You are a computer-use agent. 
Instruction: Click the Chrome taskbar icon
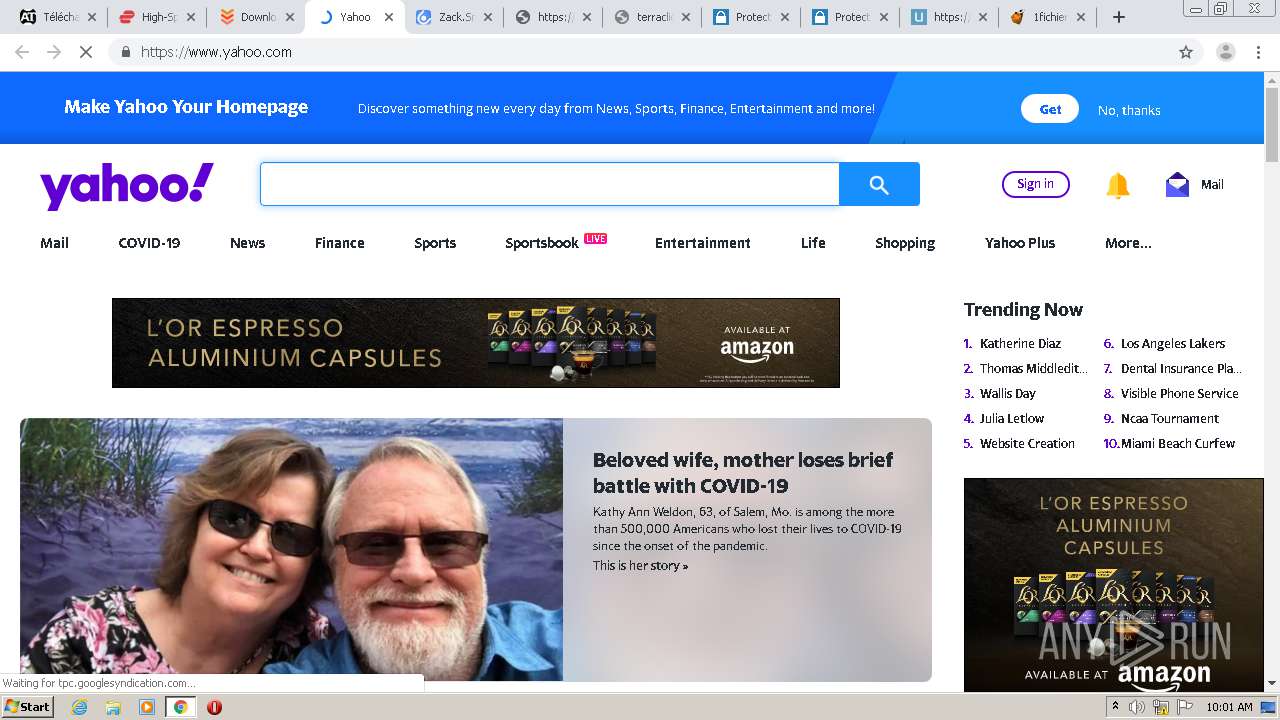click(180, 707)
